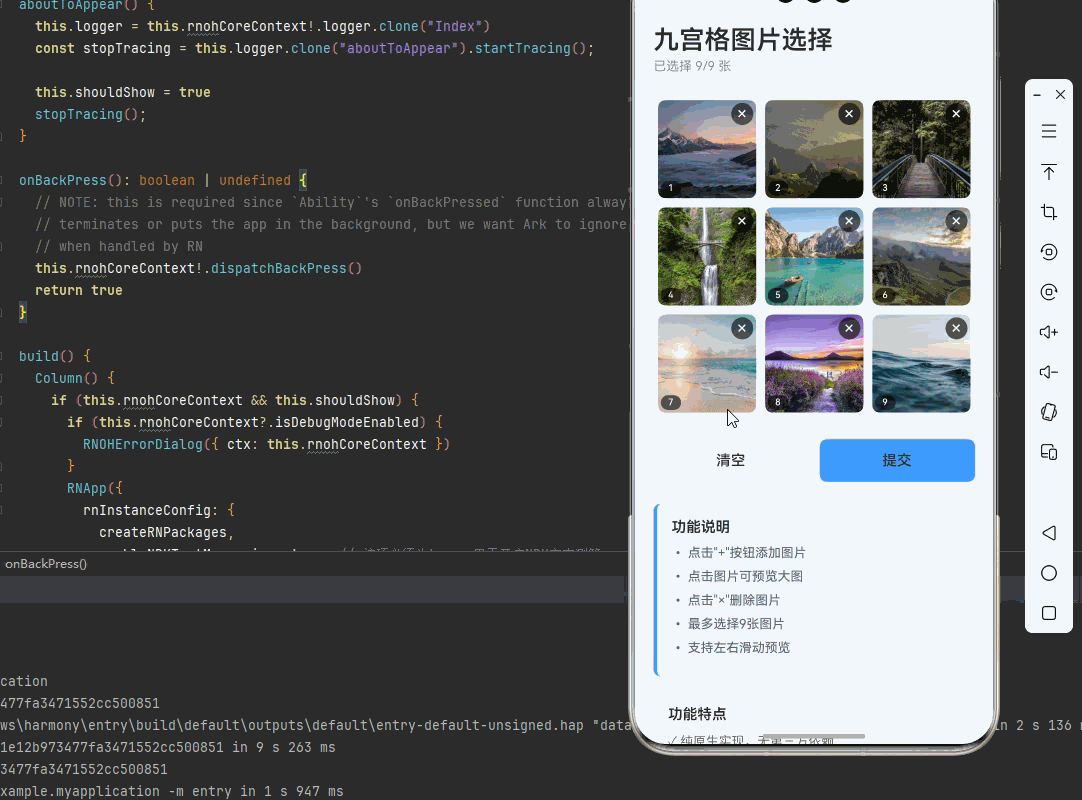The image size is (1082, 800).
Task: Remove image 2 with its X icon
Action: [849, 114]
